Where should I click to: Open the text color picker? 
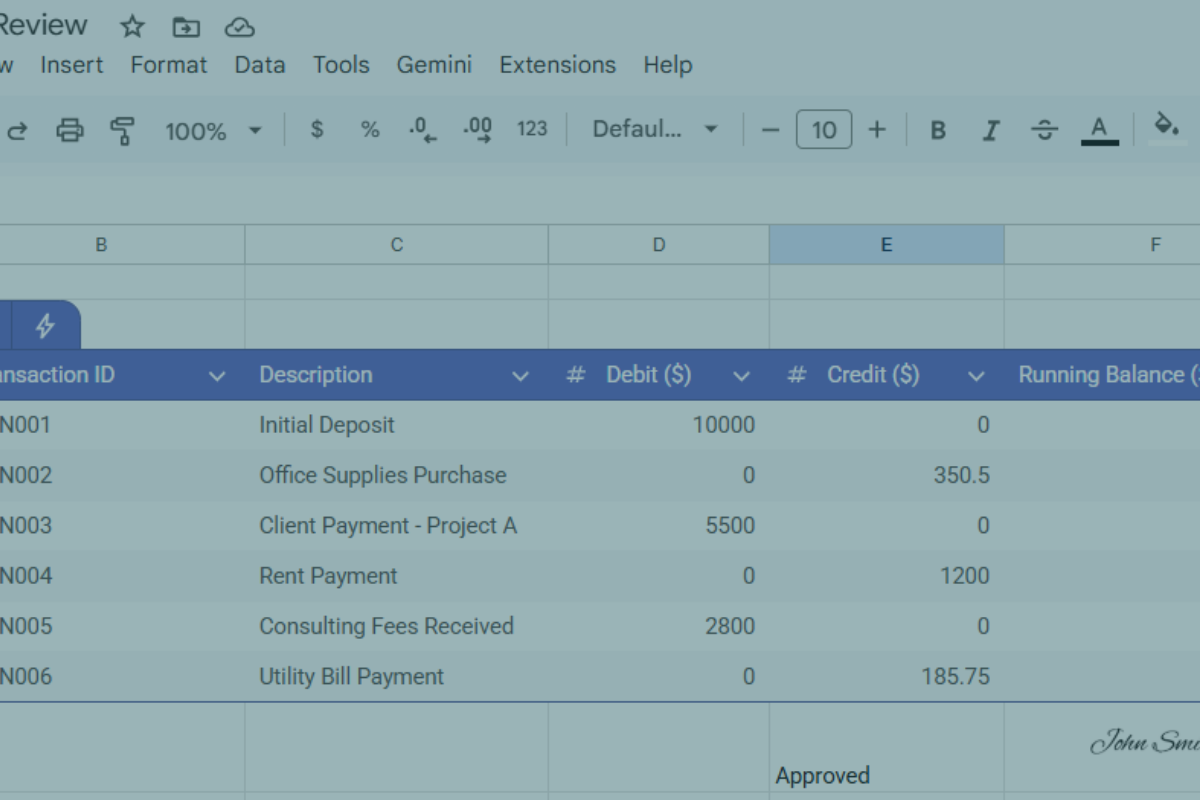[1099, 130]
